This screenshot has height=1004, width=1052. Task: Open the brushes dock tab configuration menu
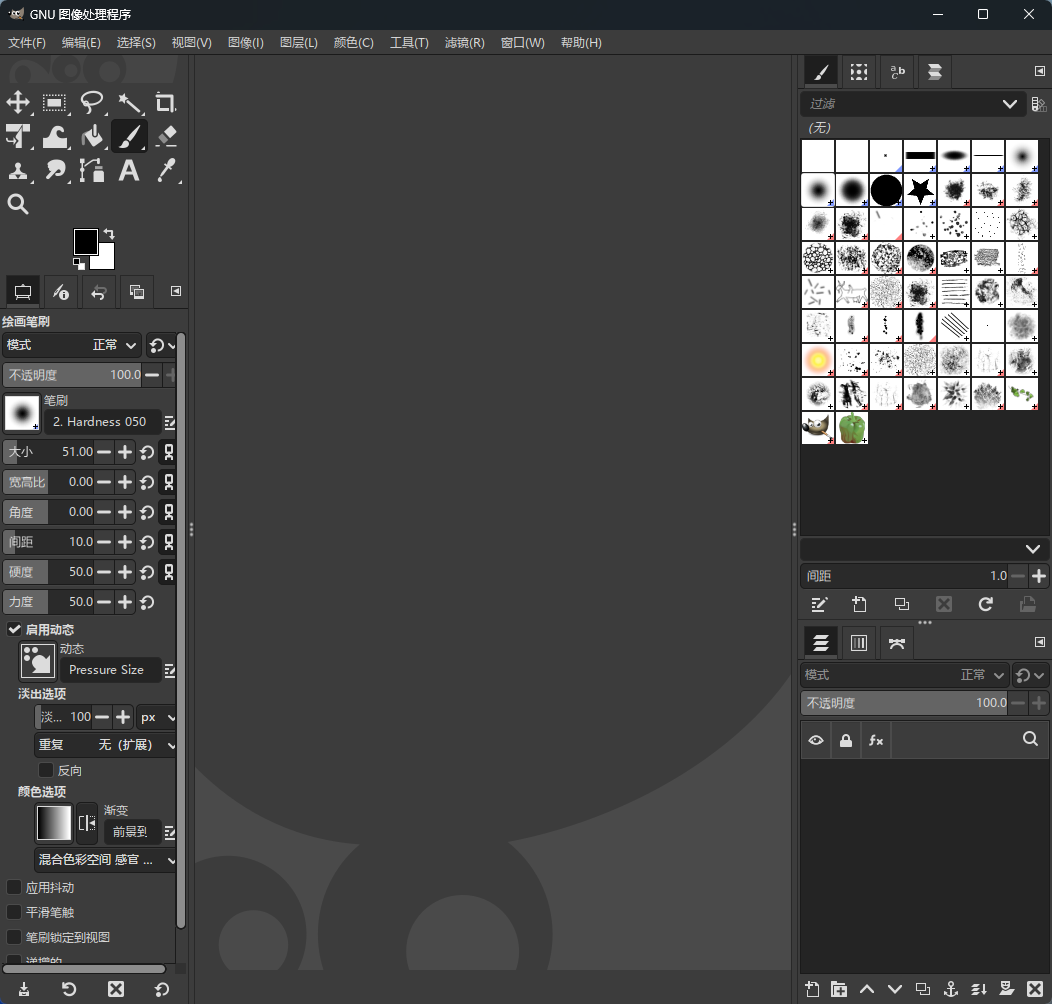1039,71
